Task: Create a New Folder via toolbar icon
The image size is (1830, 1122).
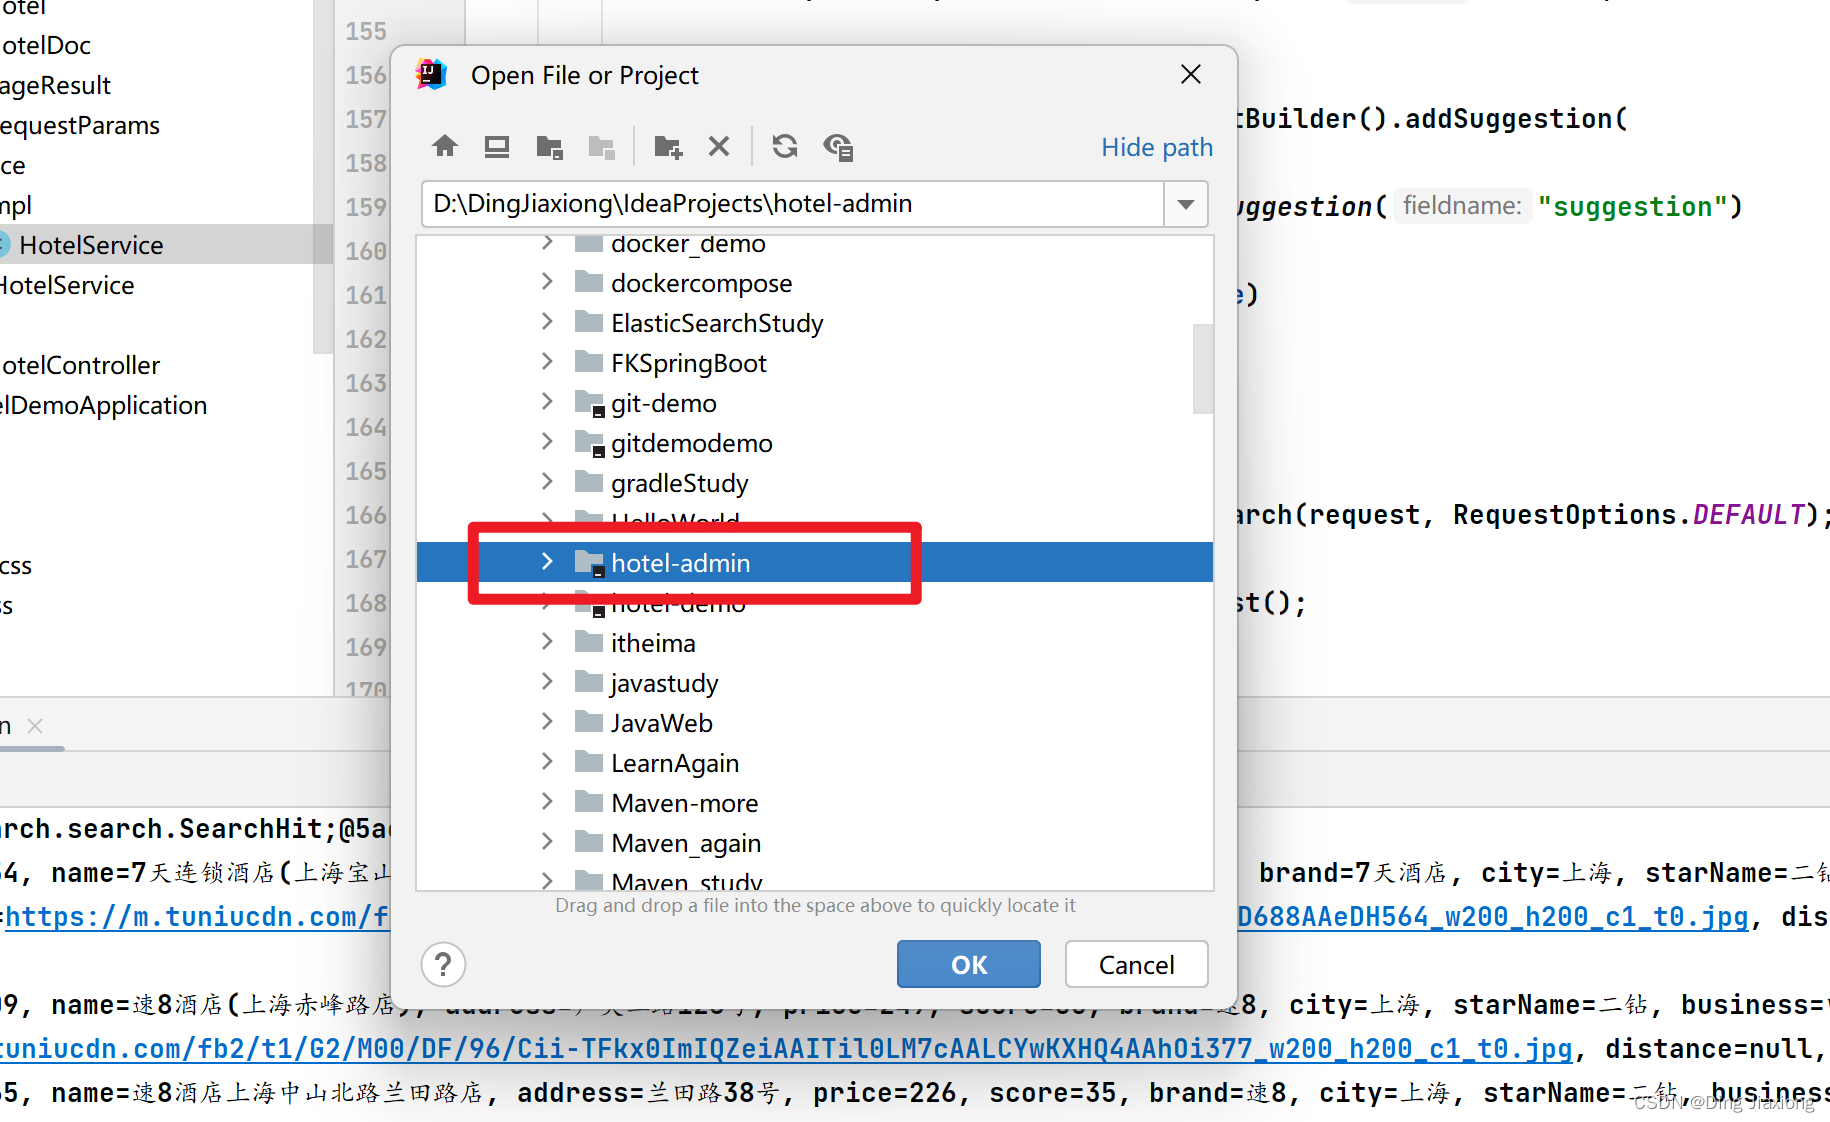Action: click(x=668, y=147)
